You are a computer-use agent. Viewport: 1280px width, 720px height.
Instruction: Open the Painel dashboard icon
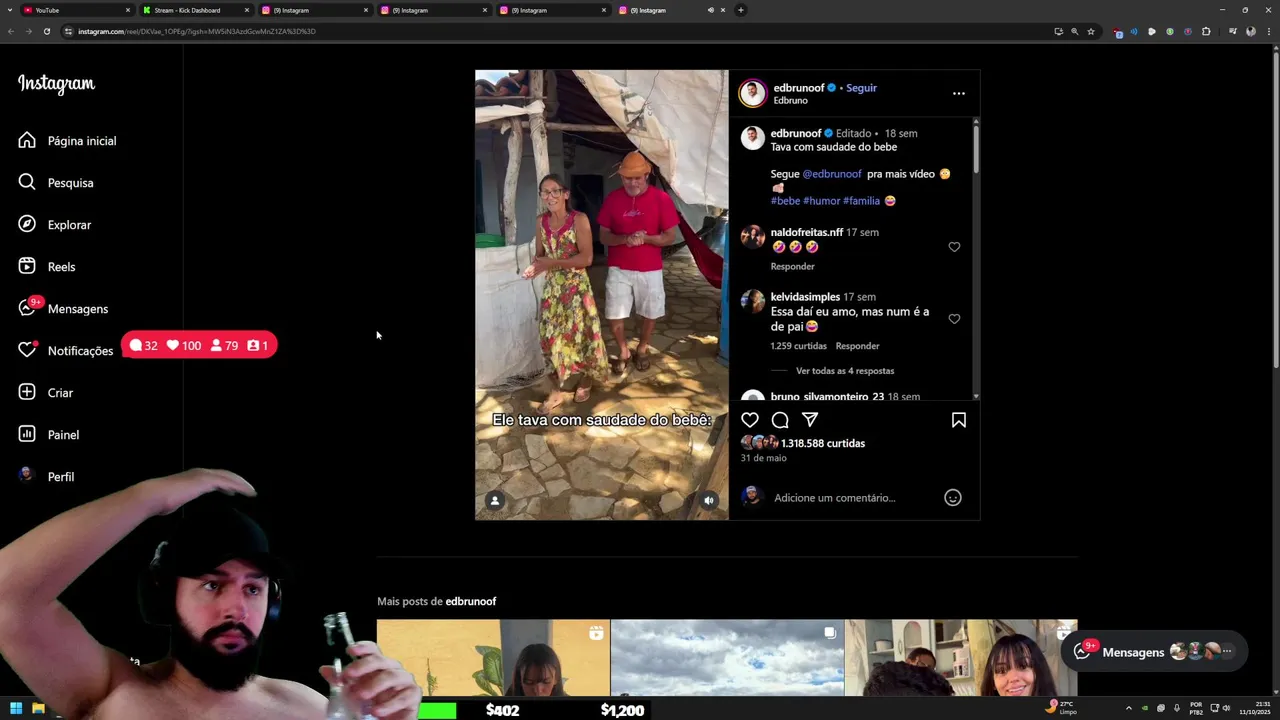point(27,435)
